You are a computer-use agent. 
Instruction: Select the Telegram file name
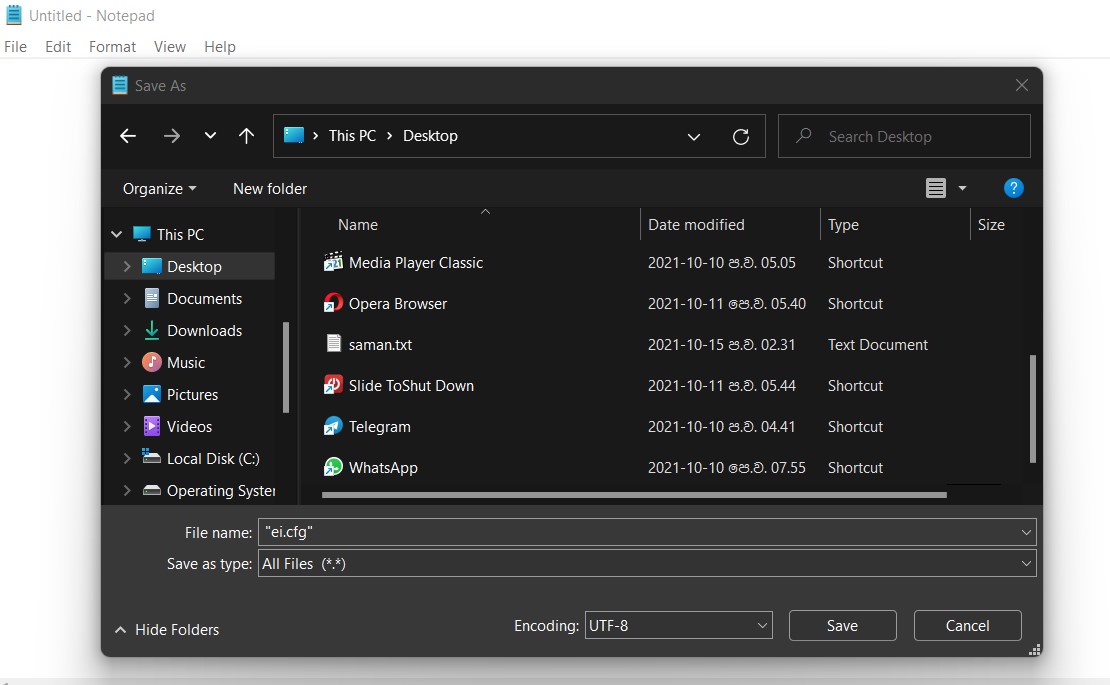pyautogui.click(x=379, y=427)
